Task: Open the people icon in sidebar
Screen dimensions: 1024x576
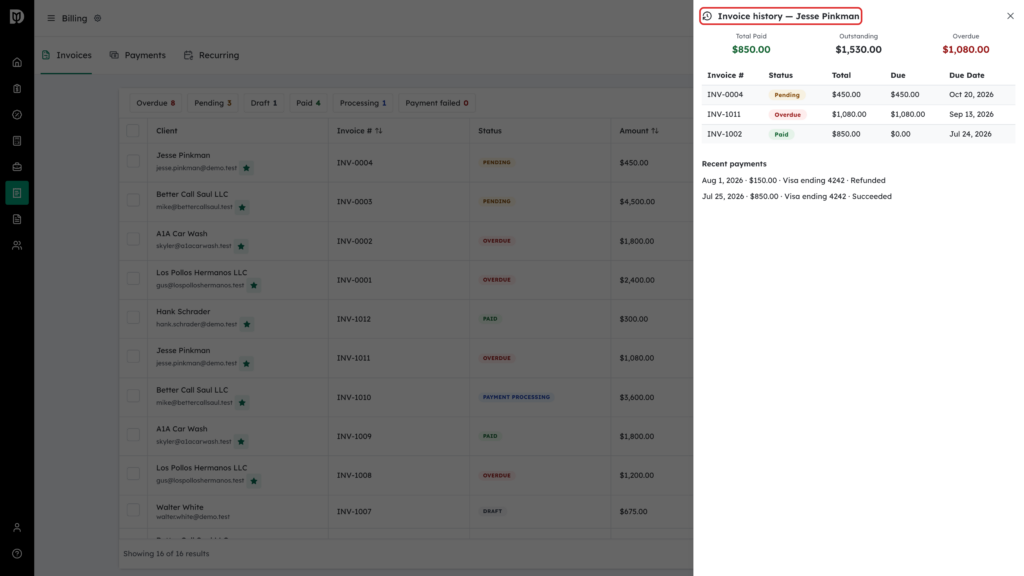Action: (x=17, y=246)
